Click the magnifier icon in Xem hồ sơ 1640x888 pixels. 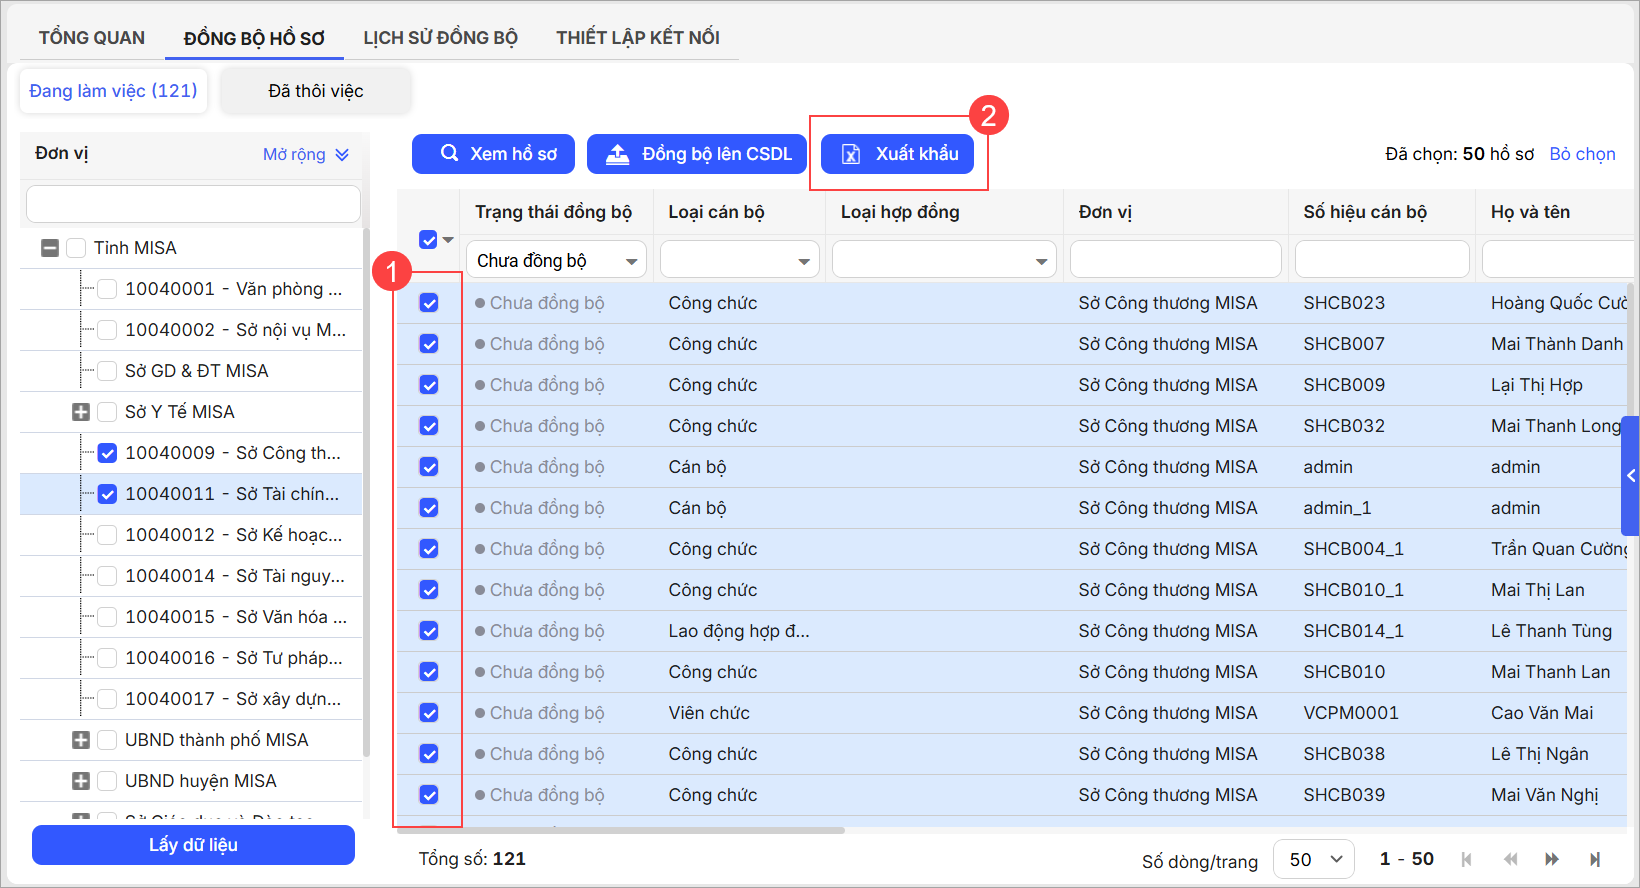[x=450, y=153]
